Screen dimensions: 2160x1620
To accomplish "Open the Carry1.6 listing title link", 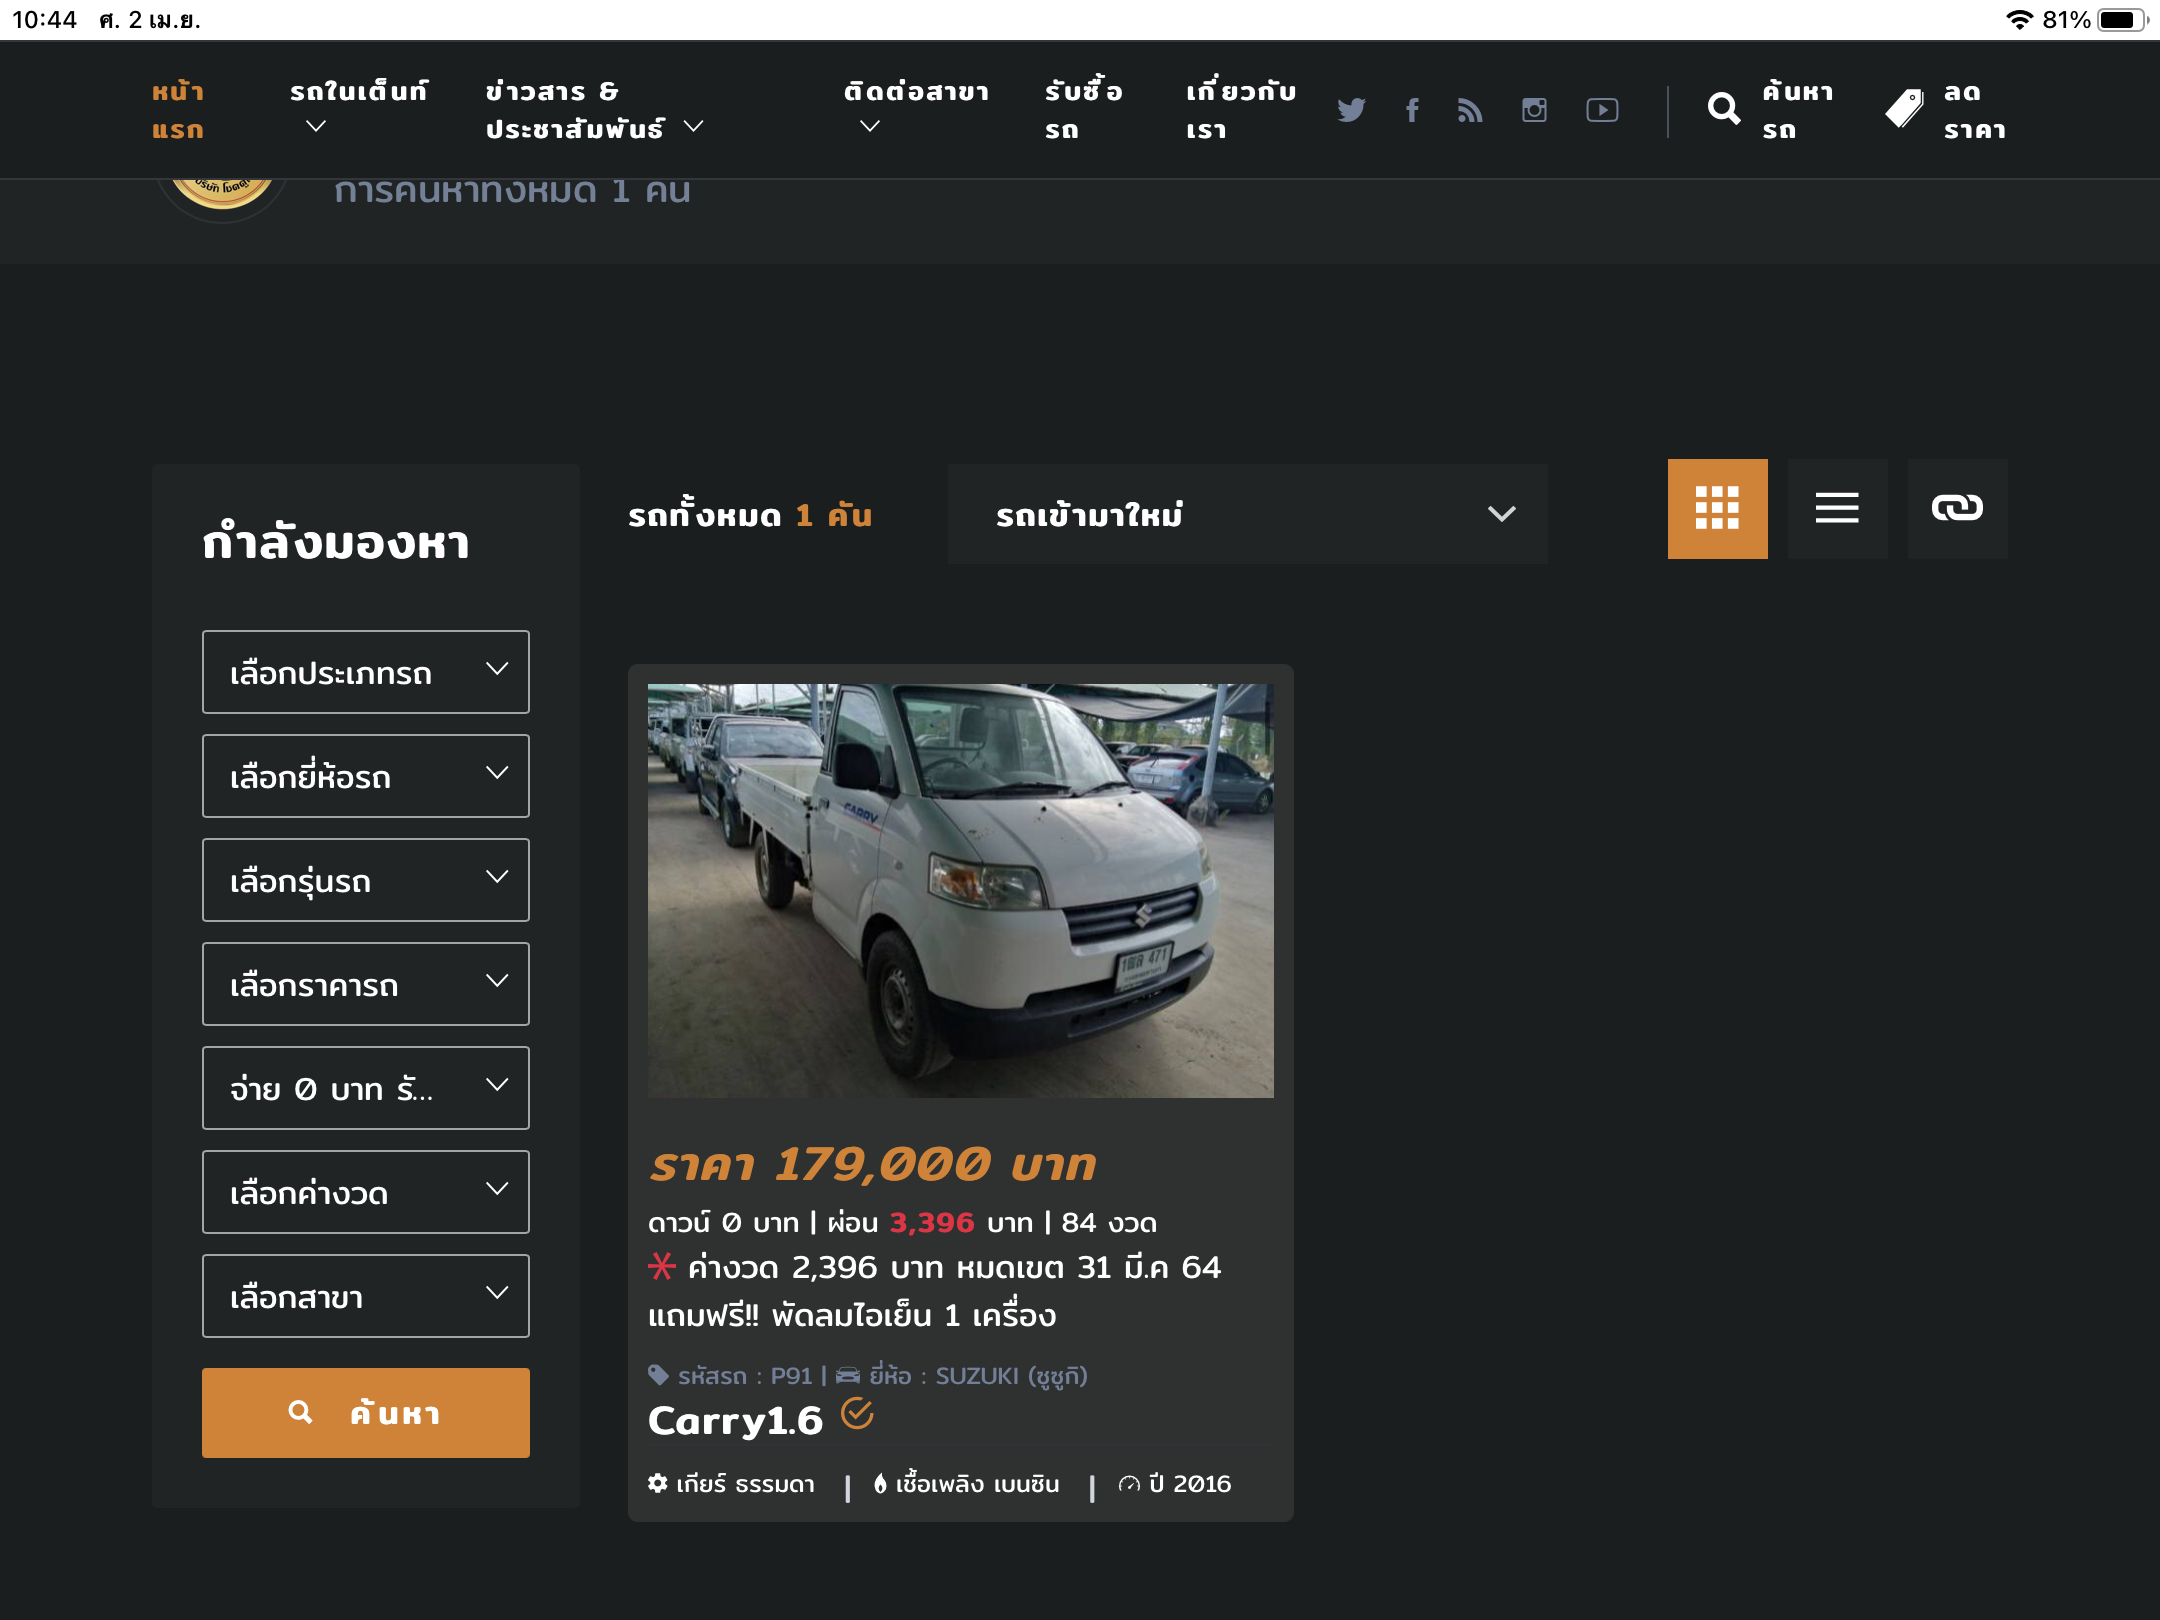I will 735,1421.
